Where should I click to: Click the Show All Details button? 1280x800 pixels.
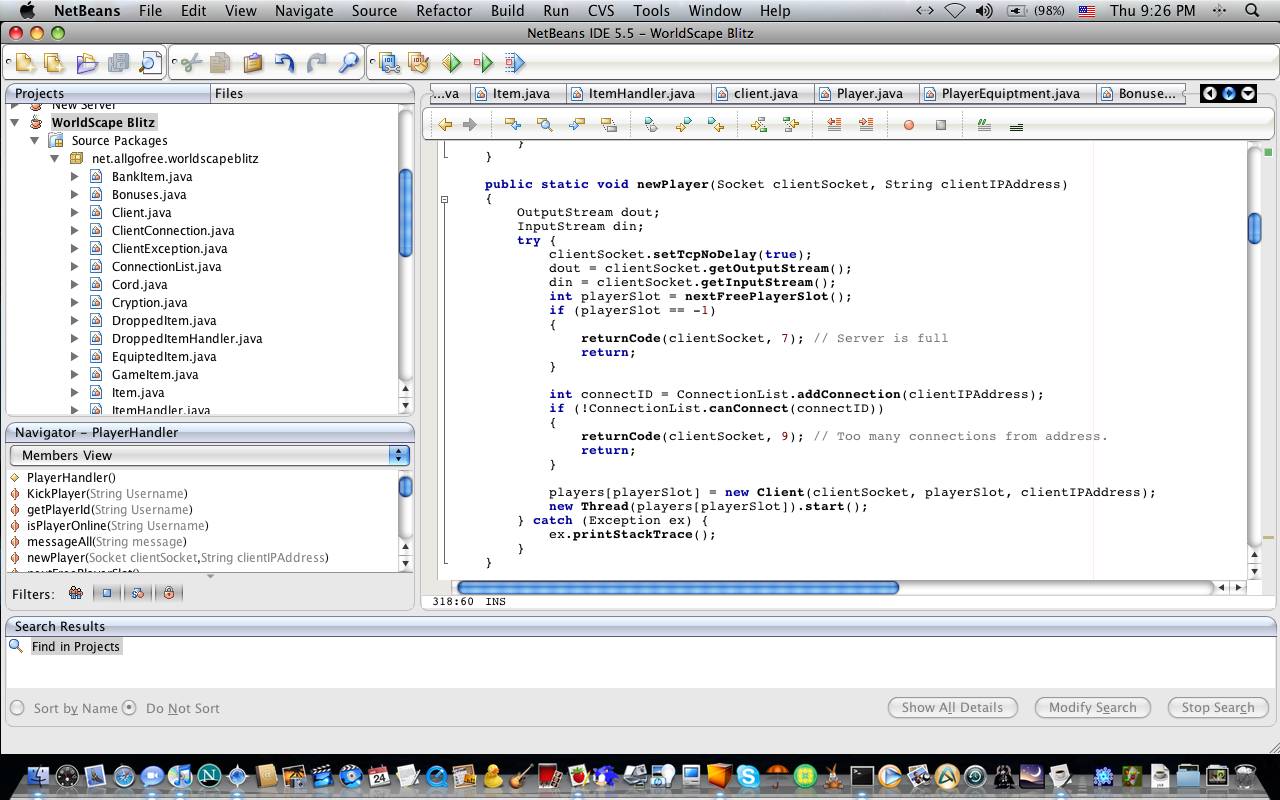(x=952, y=707)
